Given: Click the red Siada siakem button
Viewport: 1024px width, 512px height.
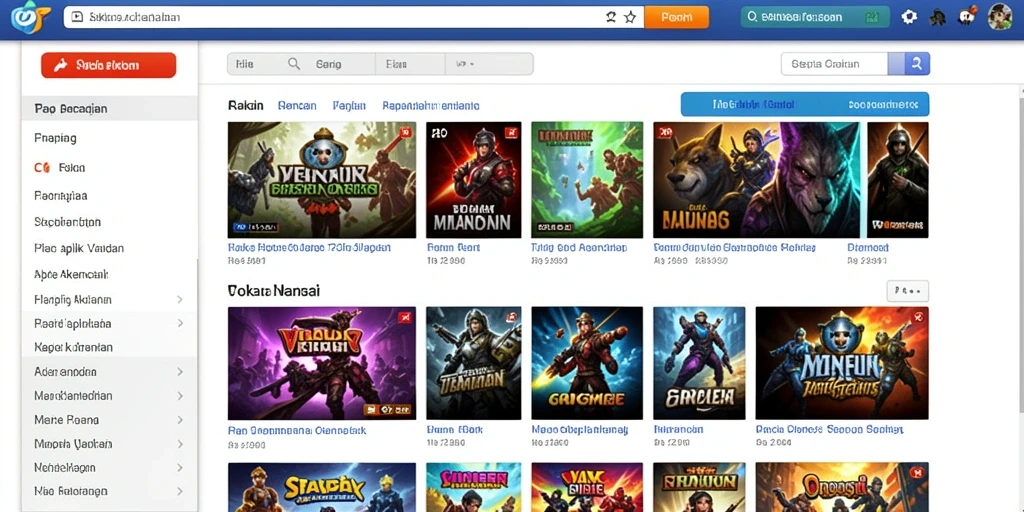Looking at the screenshot, I should [108, 65].
